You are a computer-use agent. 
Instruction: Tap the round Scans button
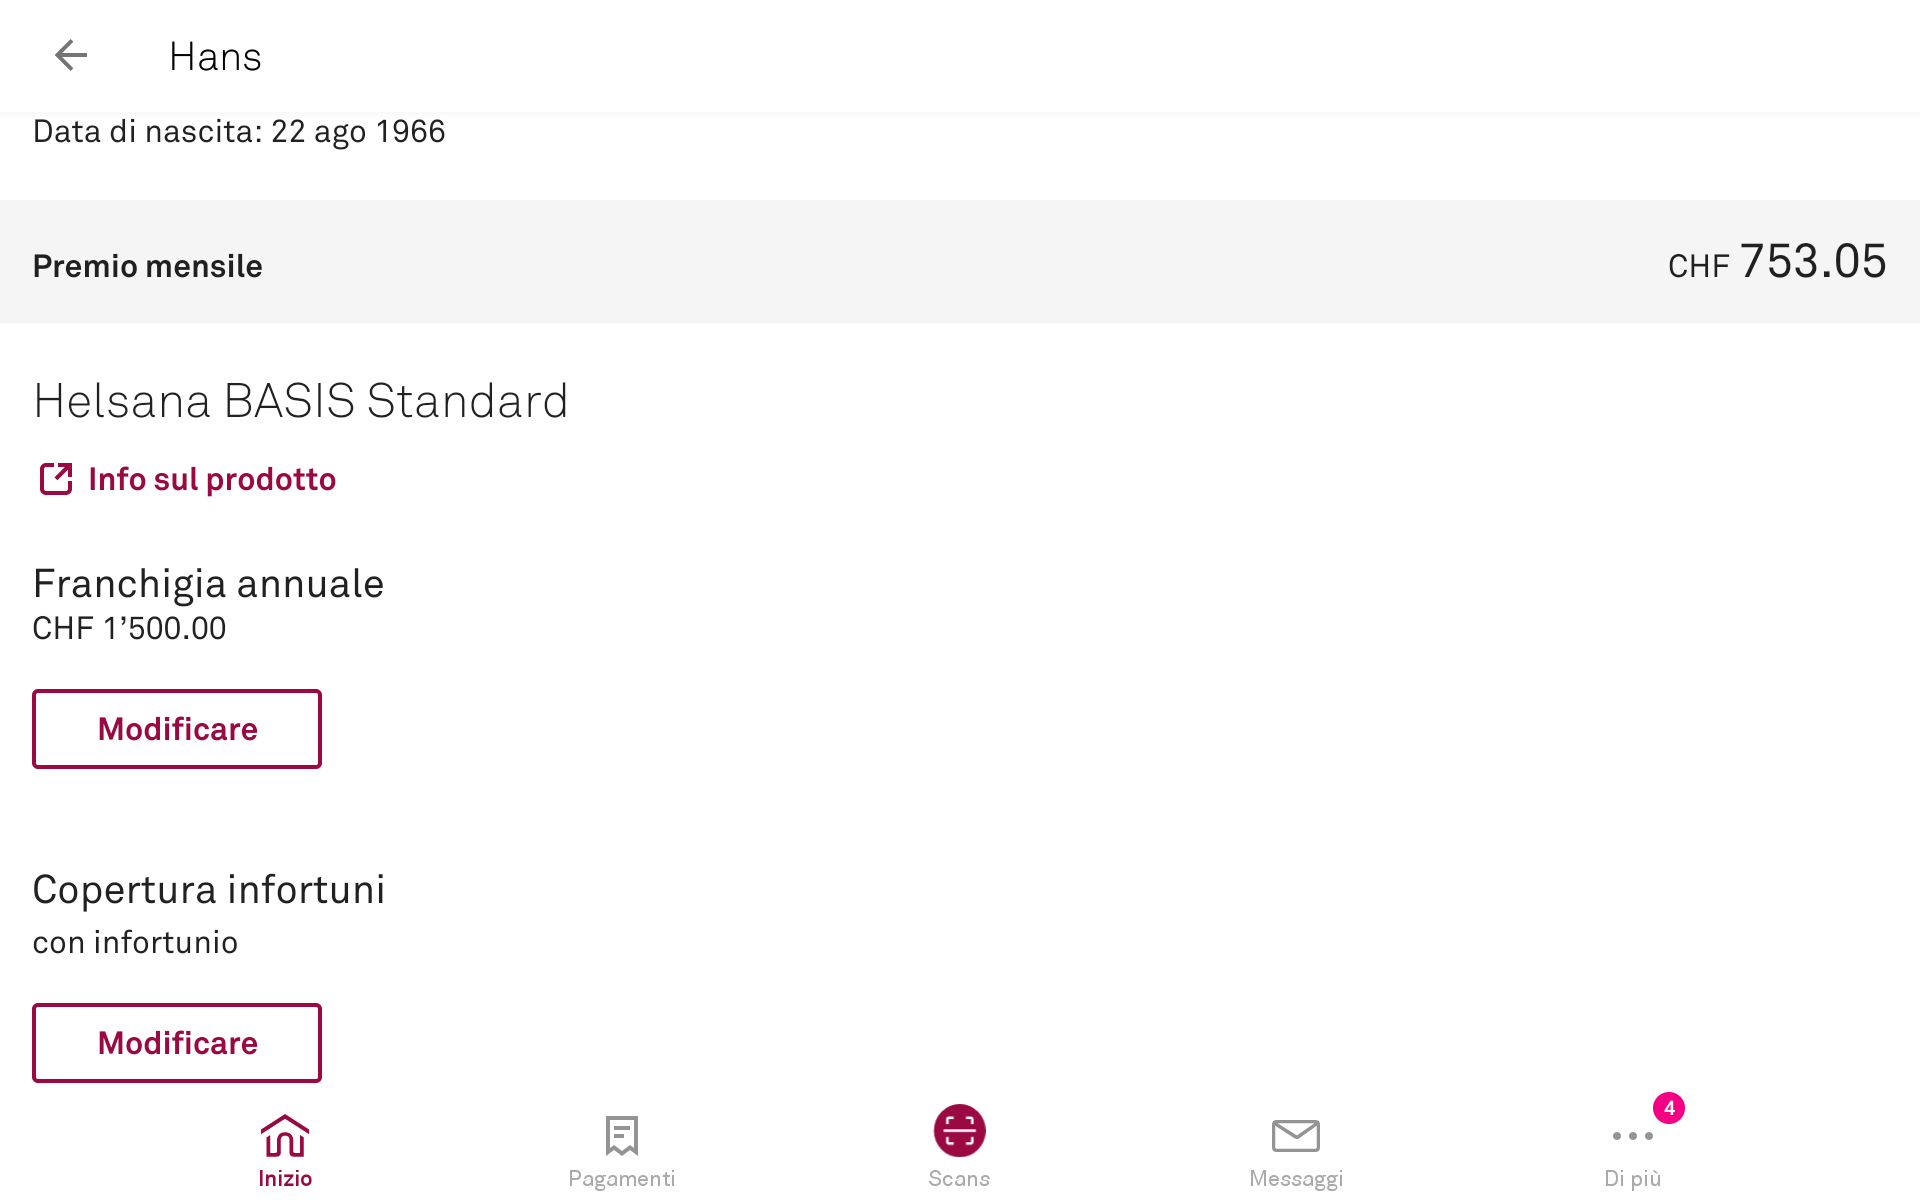(x=959, y=1132)
